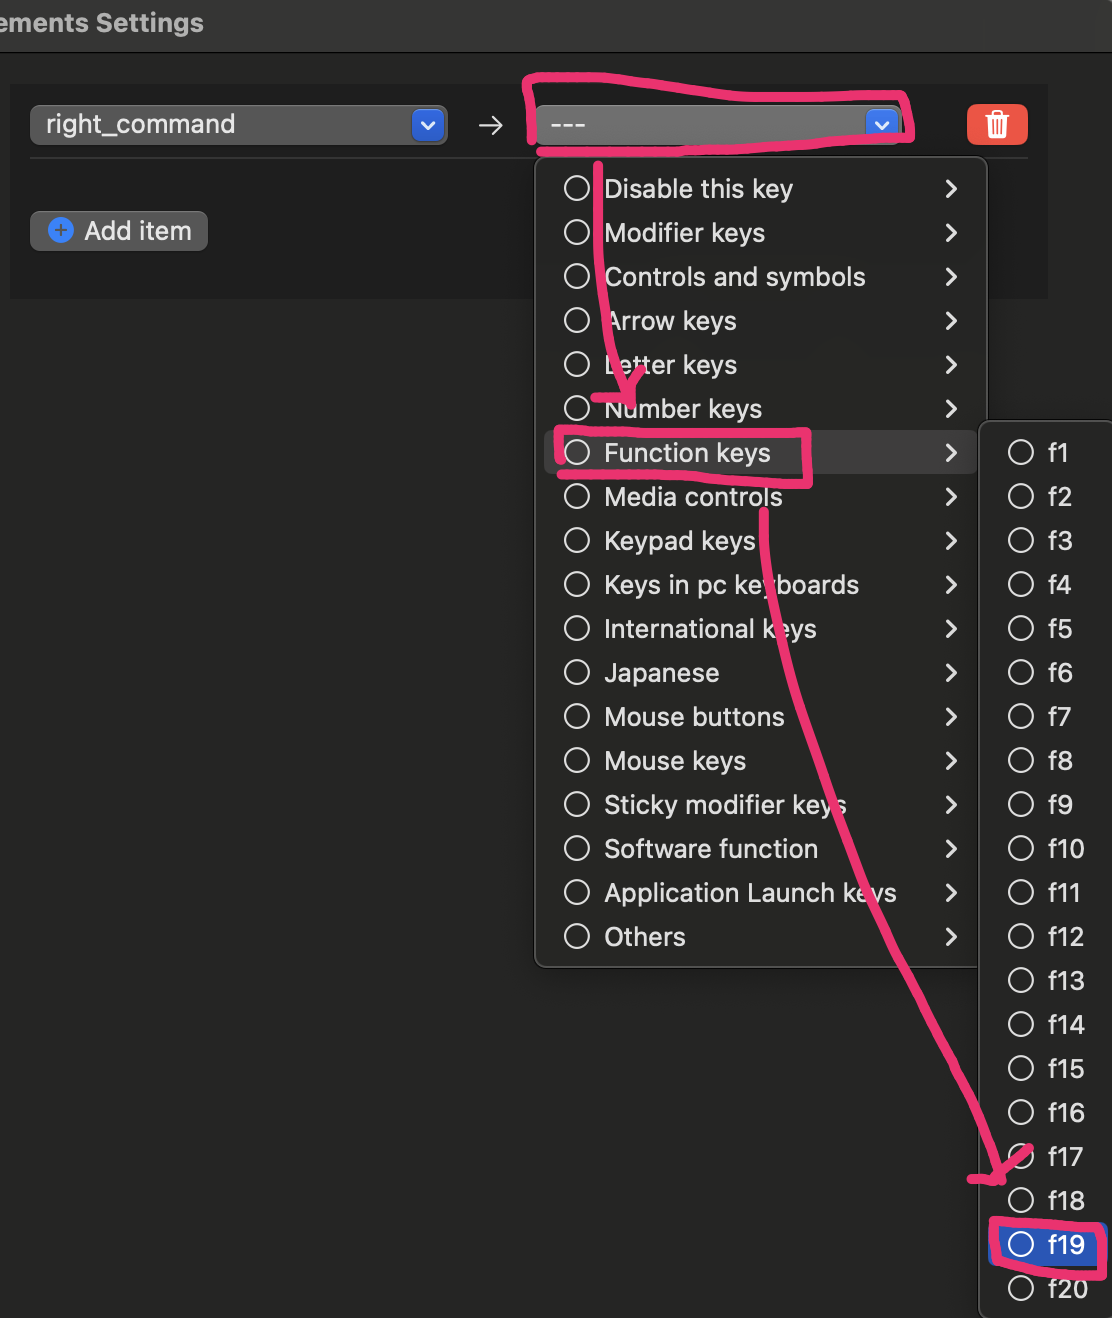Select the f8 radio option
1112x1318 pixels.
pos(1021,761)
